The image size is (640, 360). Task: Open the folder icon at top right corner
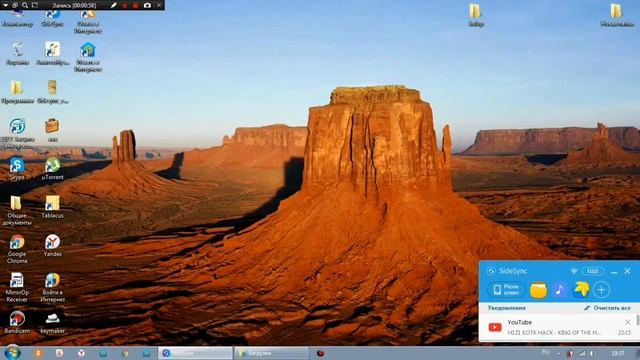(617, 15)
